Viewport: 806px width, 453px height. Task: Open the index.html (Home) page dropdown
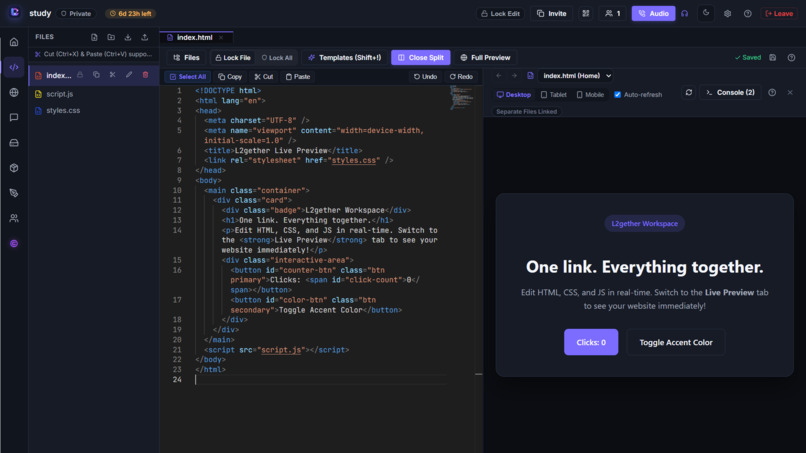pyautogui.click(x=576, y=76)
